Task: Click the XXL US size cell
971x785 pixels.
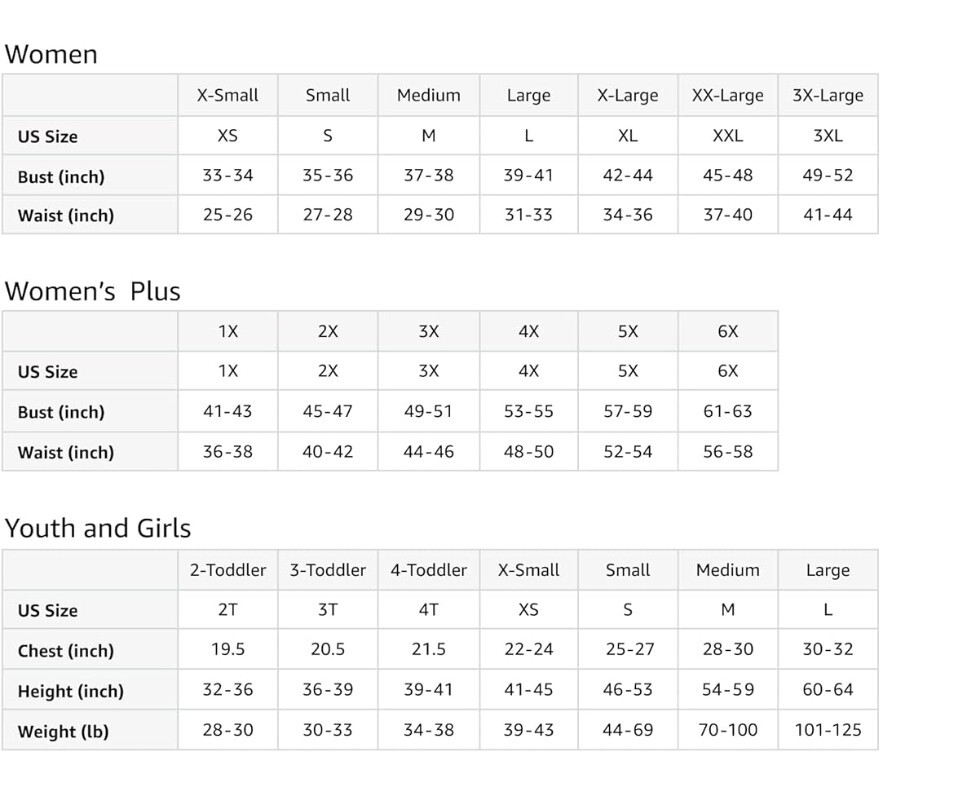Action: click(x=727, y=136)
